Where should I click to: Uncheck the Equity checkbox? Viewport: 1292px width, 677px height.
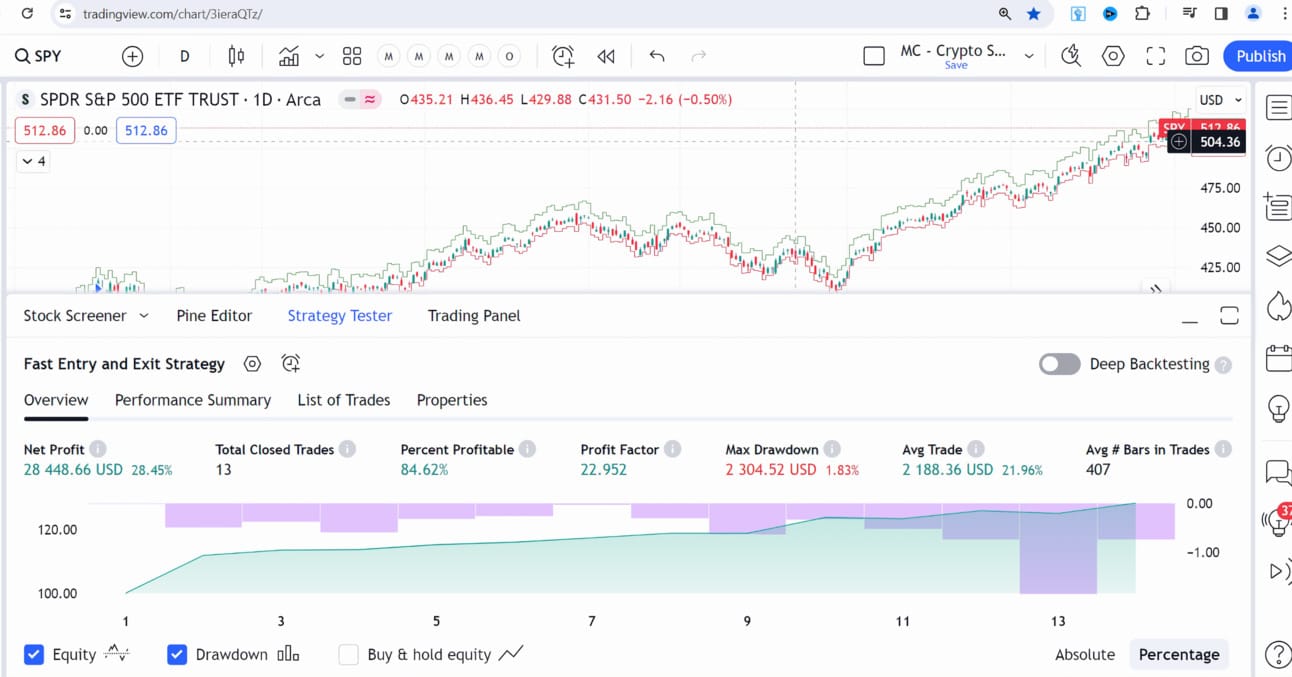point(34,655)
